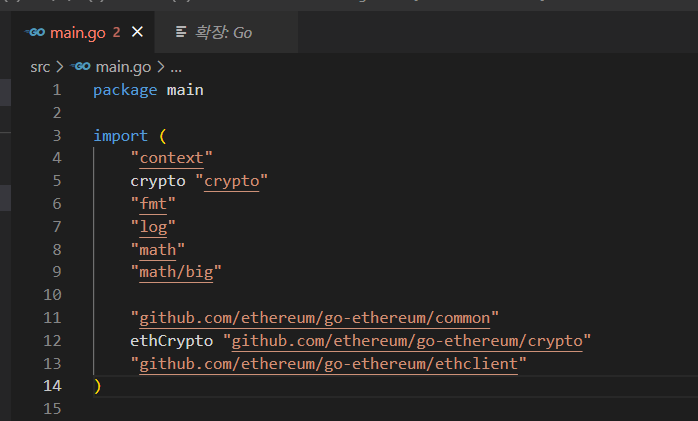The width and height of the screenshot is (698, 421).
Task: Close the main.go editor tab
Action: click(137, 32)
